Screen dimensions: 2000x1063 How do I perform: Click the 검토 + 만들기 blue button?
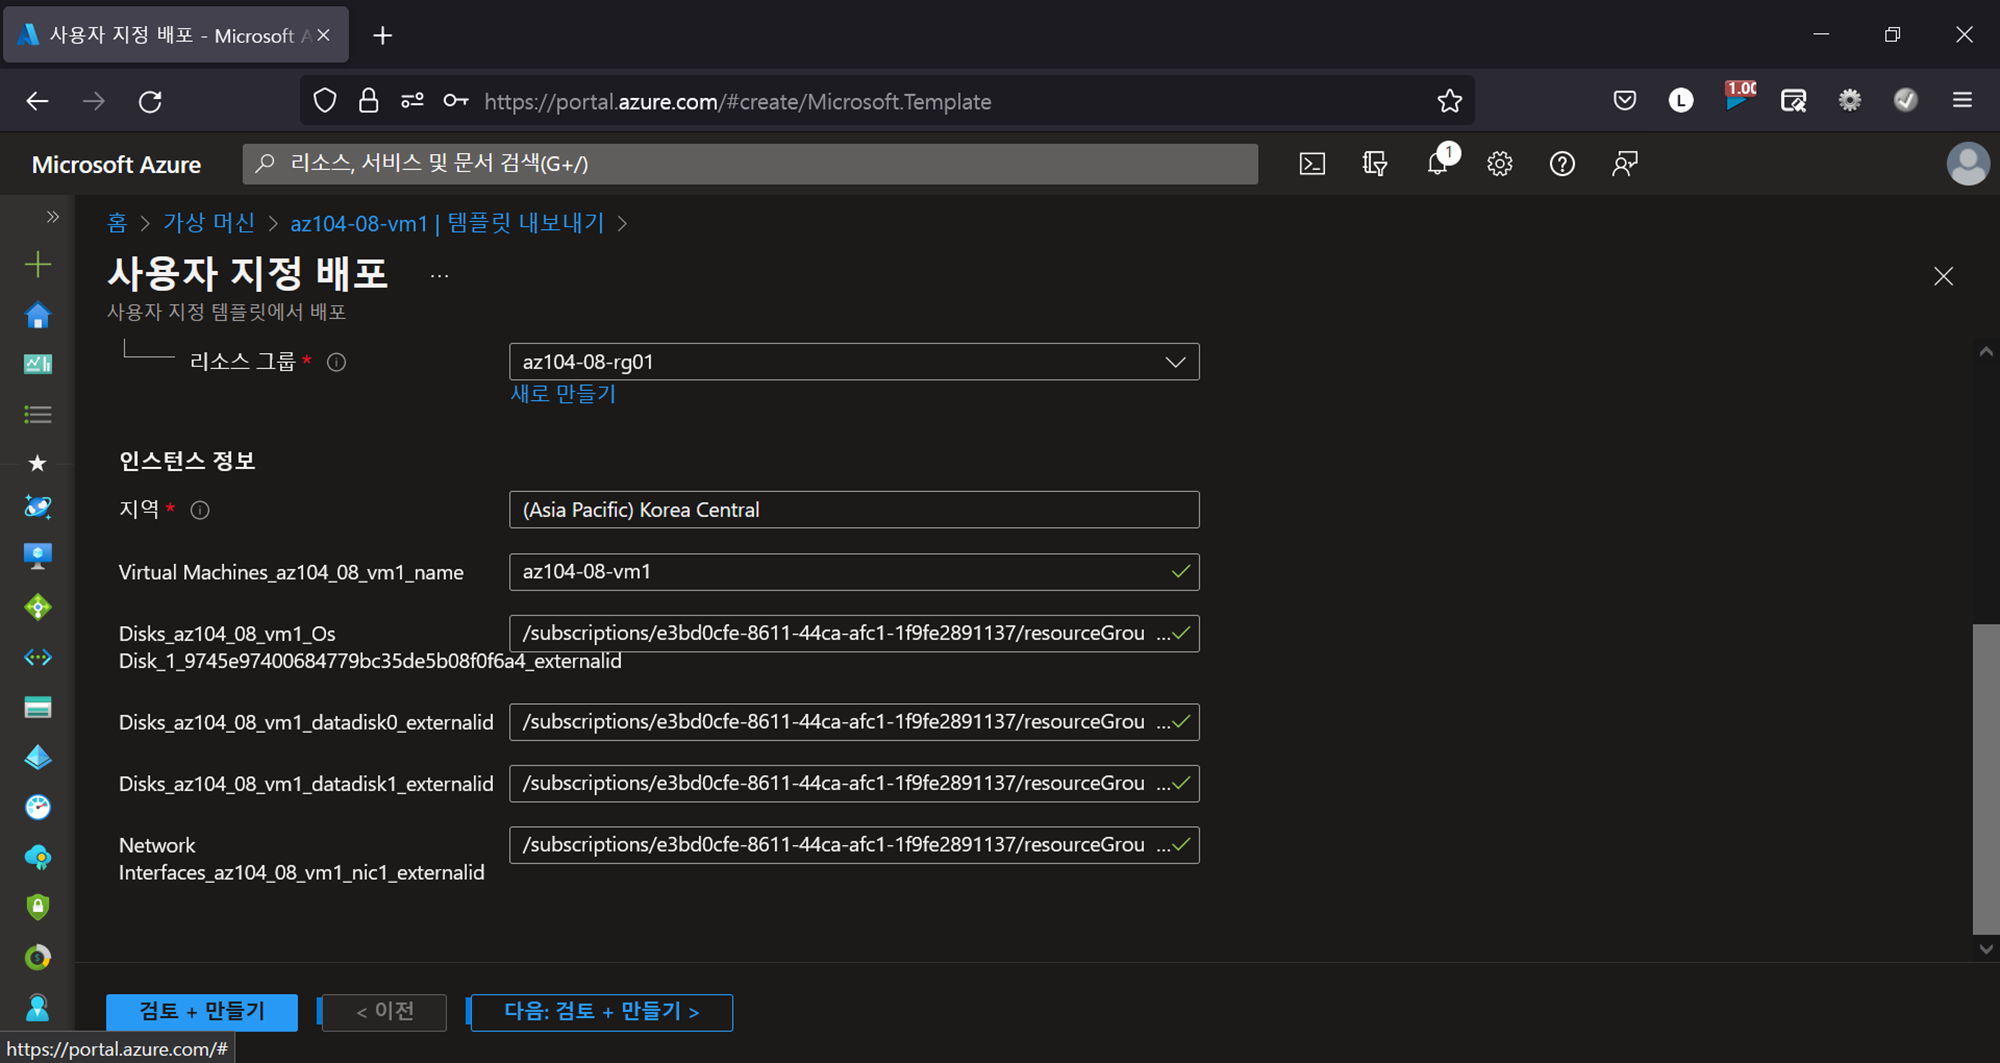click(202, 1012)
